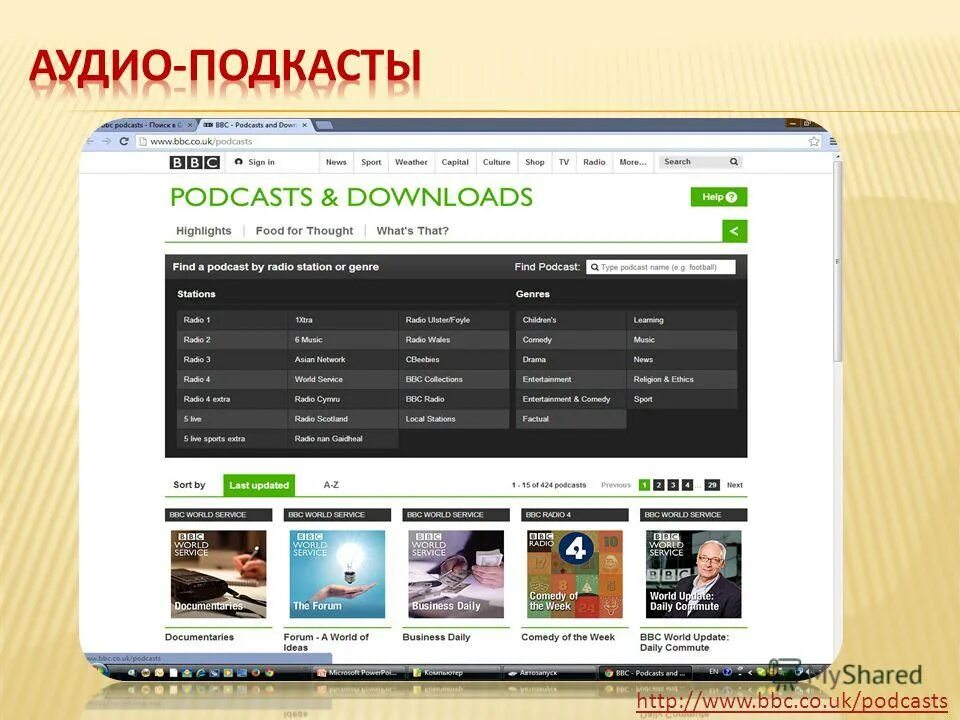Switch to Компьютер taskbar window

(x=453, y=673)
